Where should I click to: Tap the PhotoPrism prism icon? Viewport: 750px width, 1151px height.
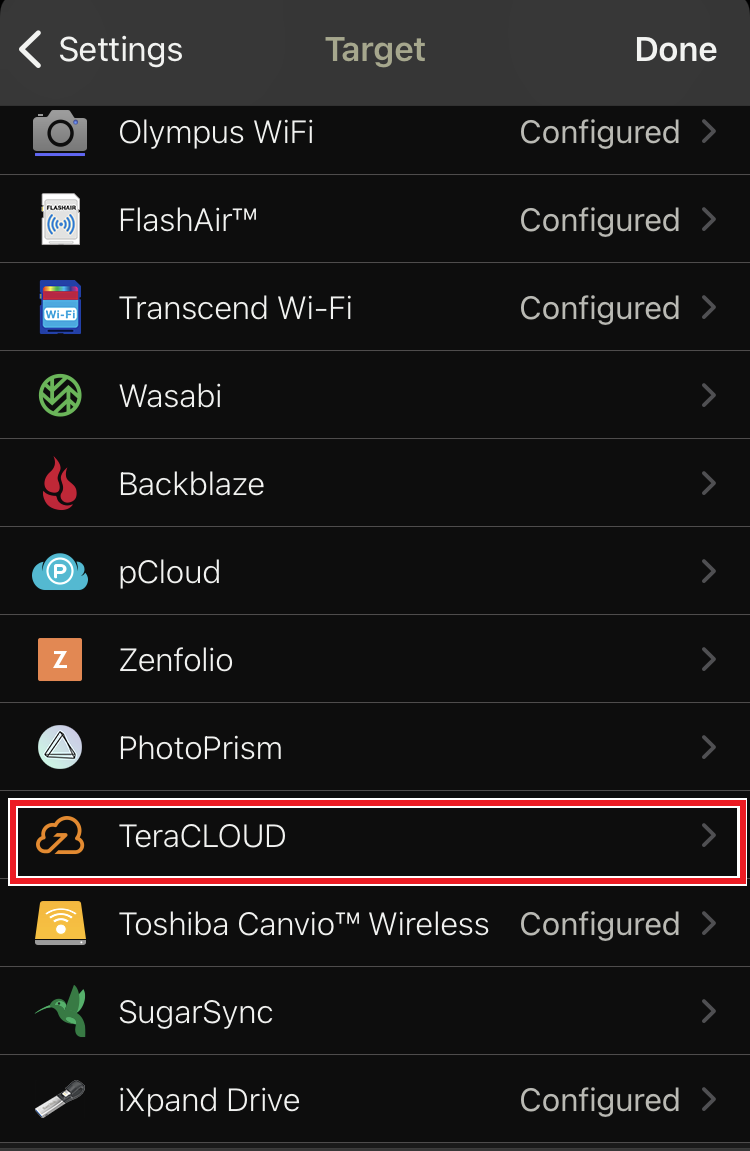click(62, 747)
